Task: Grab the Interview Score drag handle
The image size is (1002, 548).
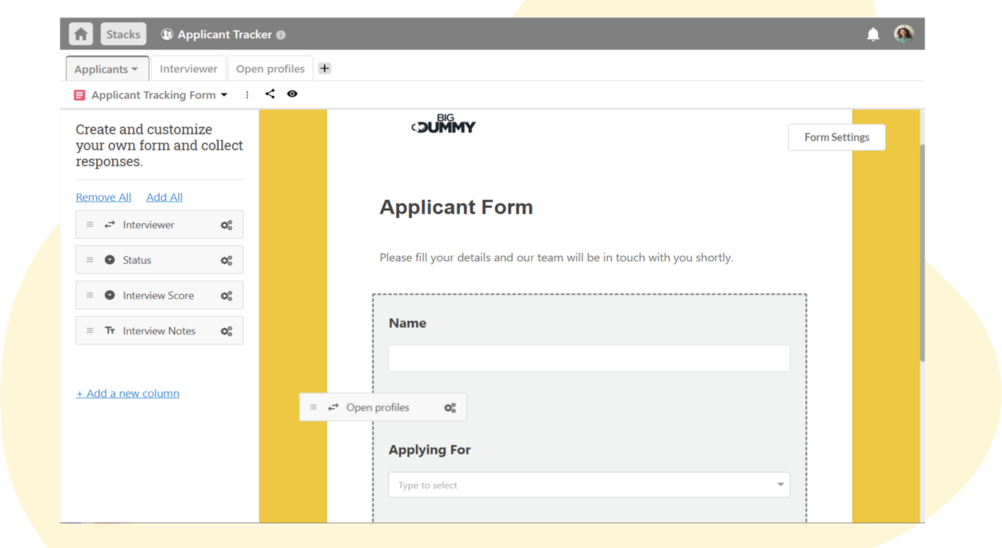Action: (90, 295)
